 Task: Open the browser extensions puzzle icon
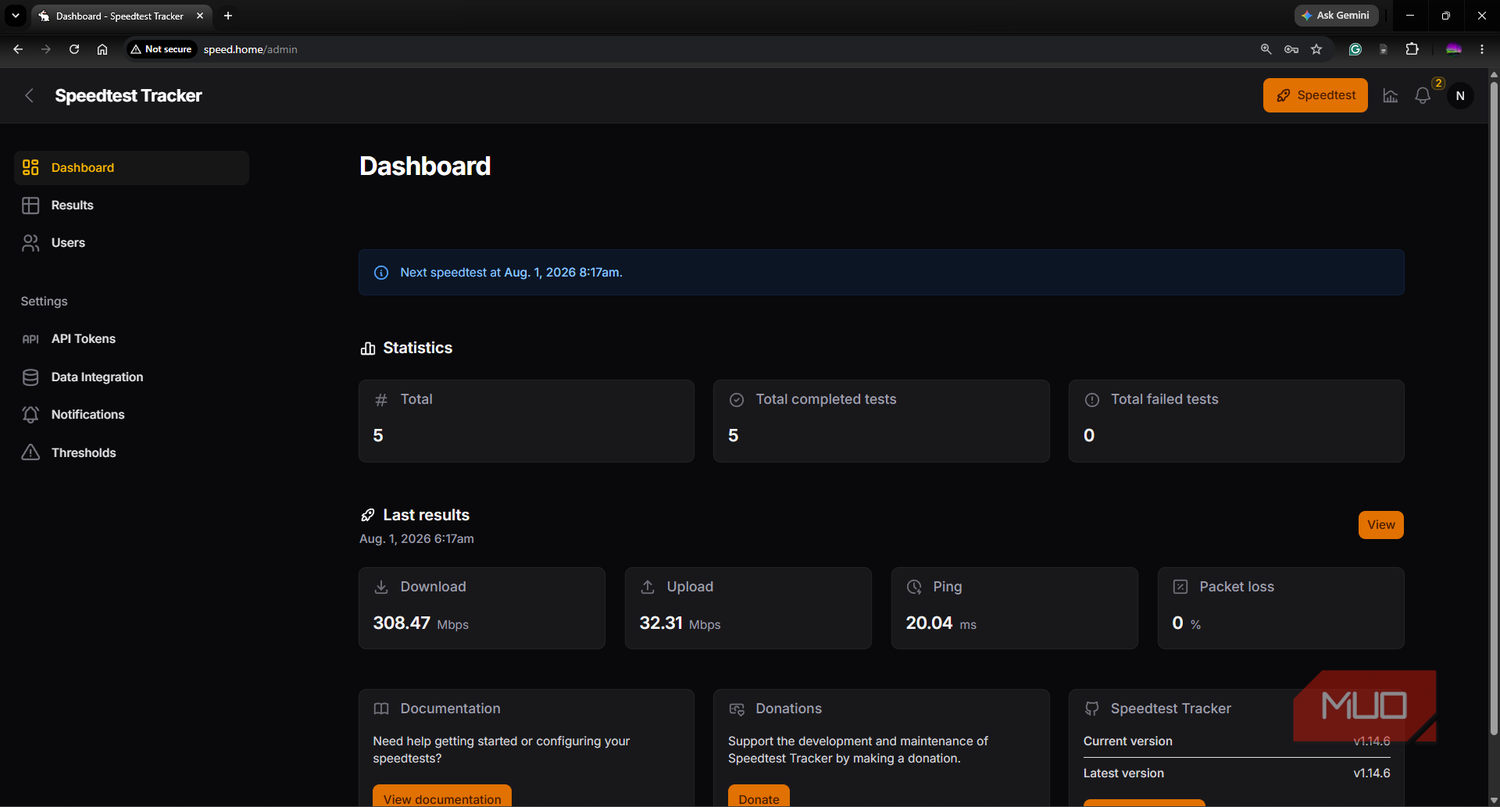(x=1412, y=49)
